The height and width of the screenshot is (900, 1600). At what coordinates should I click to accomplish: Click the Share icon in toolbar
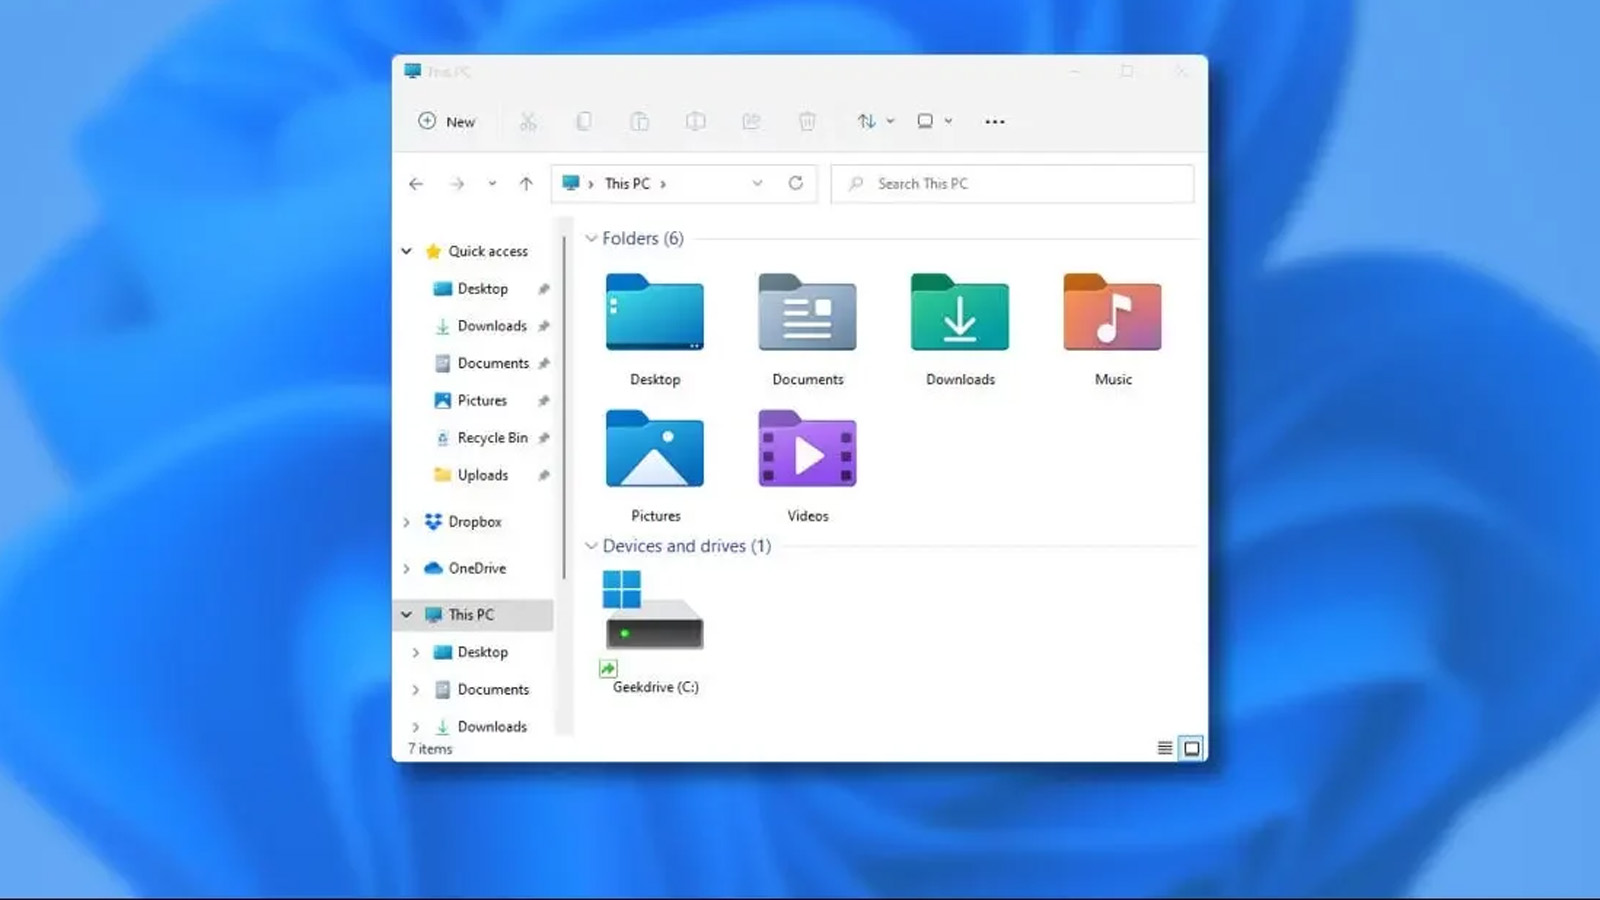tap(751, 122)
